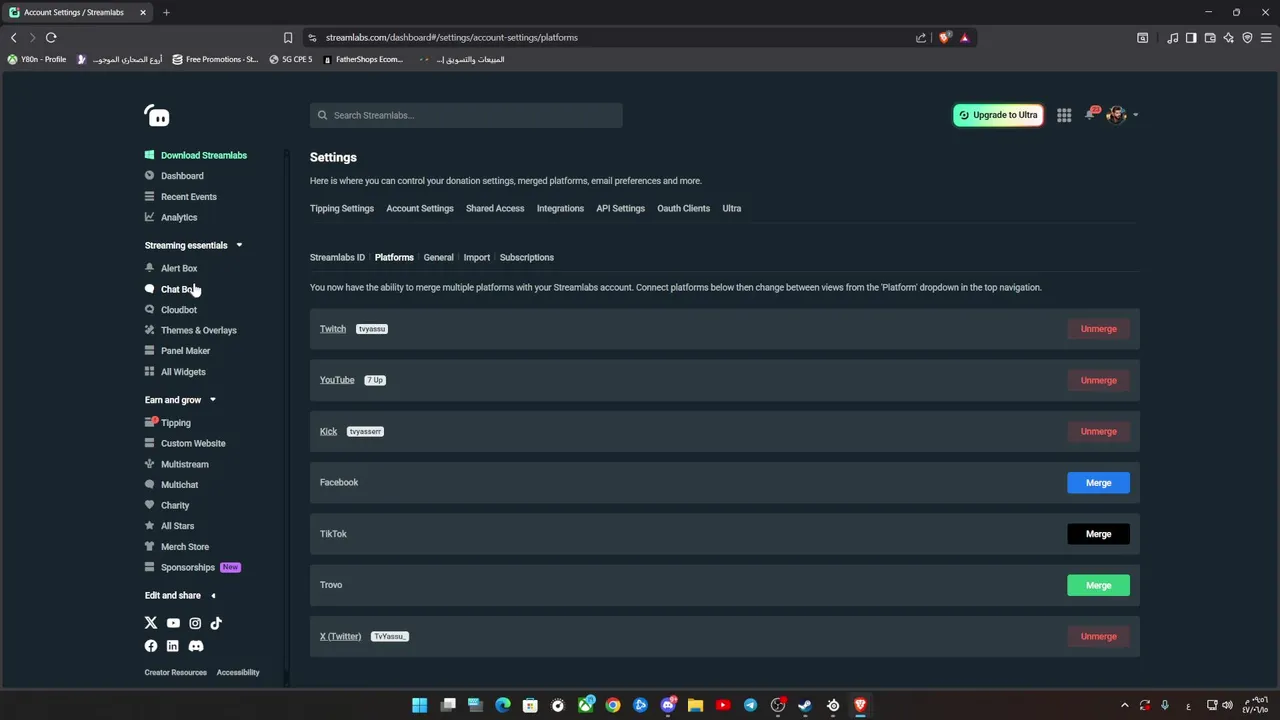Click the X (Twitter) social icon in sidebar
Viewport: 1280px width, 720px height.
click(151, 623)
